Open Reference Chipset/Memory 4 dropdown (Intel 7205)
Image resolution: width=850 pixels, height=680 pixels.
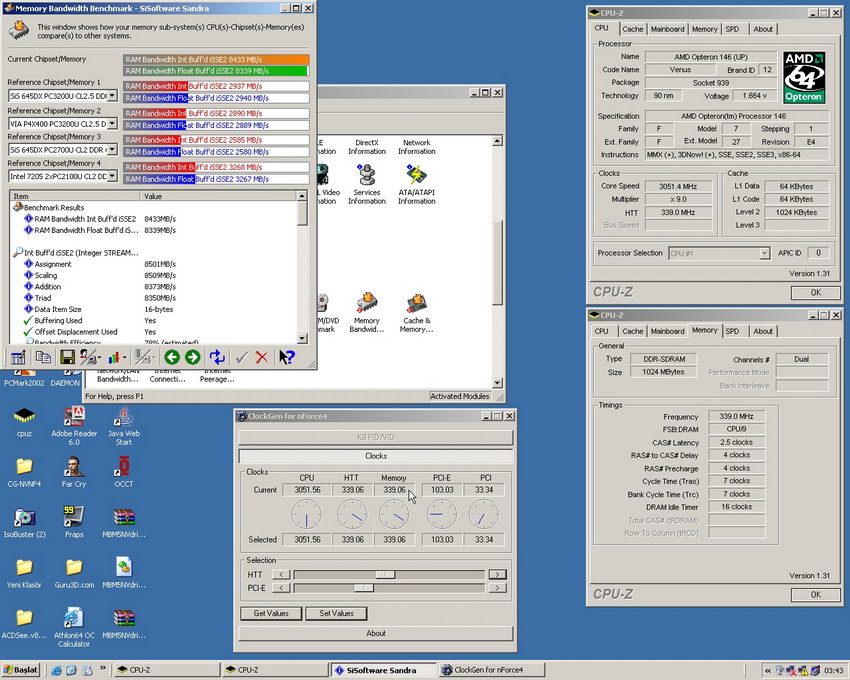point(112,176)
